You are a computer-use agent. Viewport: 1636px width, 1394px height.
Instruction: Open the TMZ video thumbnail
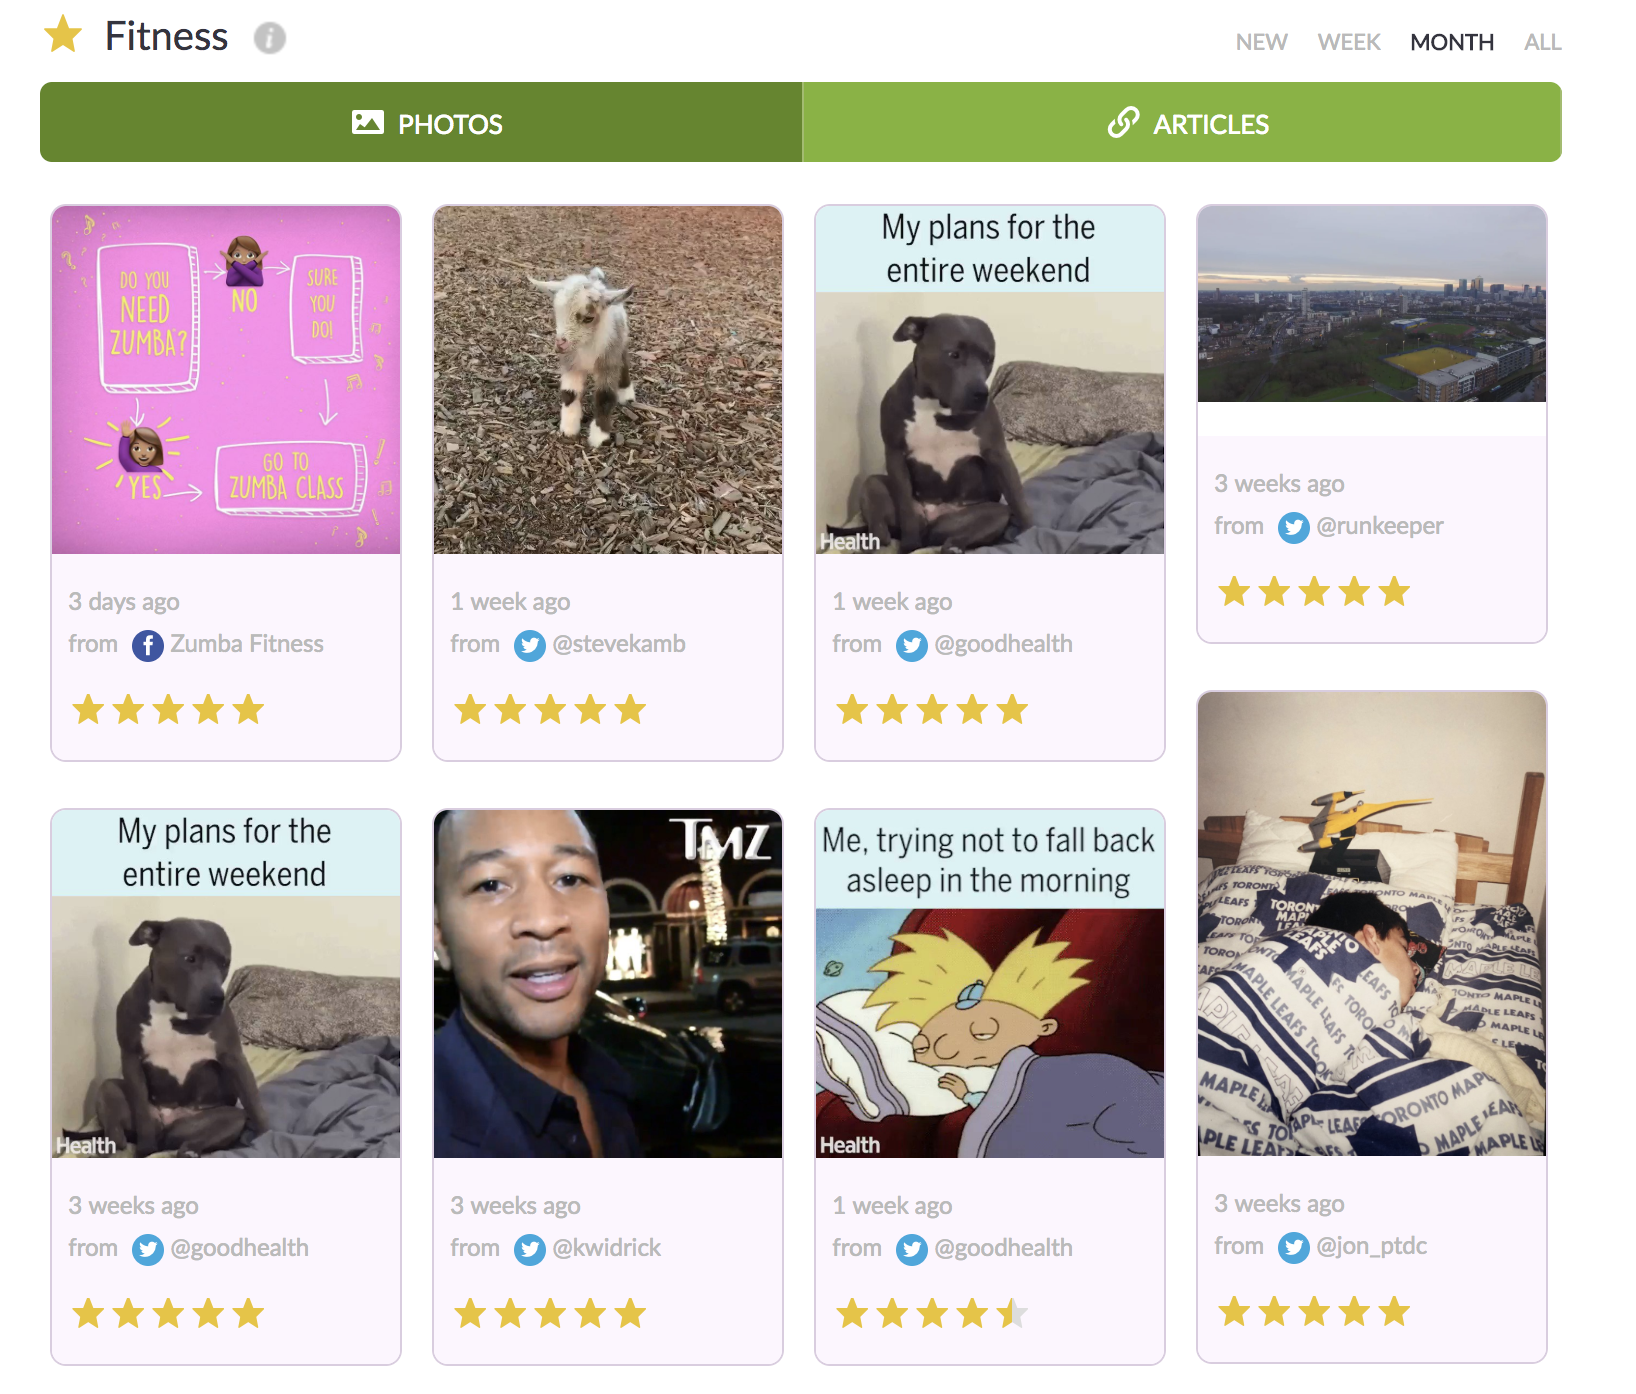click(x=608, y=984)
